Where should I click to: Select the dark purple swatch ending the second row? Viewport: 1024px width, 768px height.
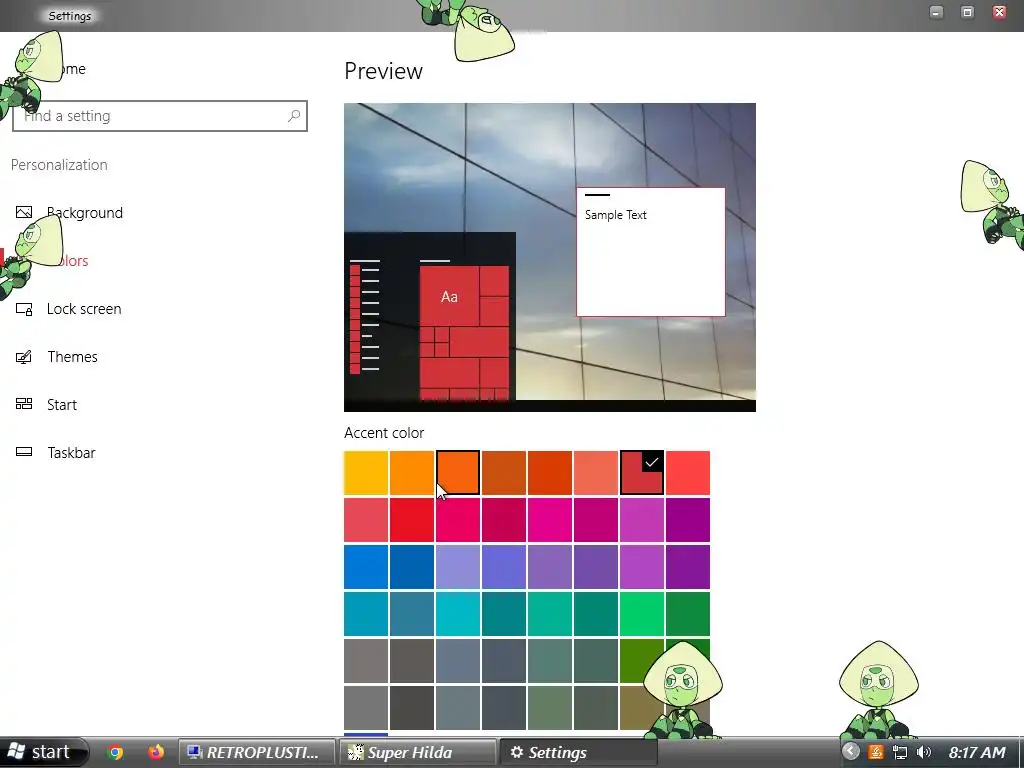688,520
